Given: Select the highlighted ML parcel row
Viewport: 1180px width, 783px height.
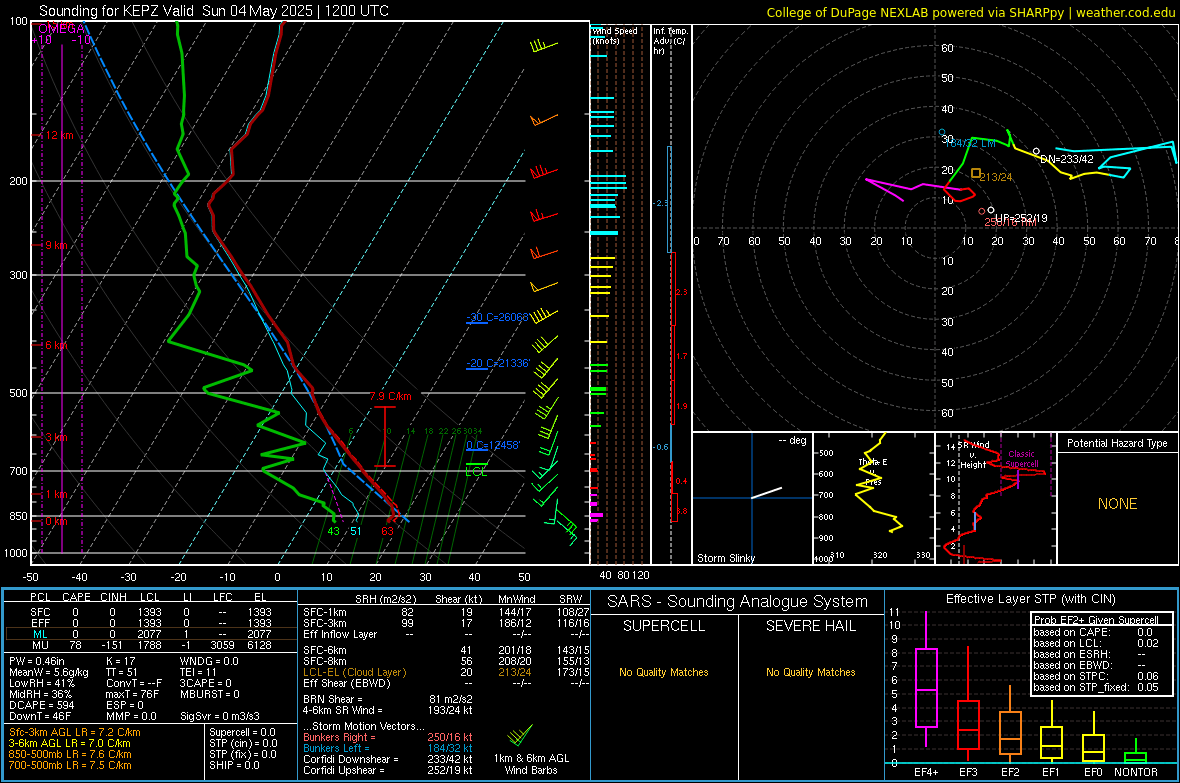Looking at the screenshot, I should point(151,634).
